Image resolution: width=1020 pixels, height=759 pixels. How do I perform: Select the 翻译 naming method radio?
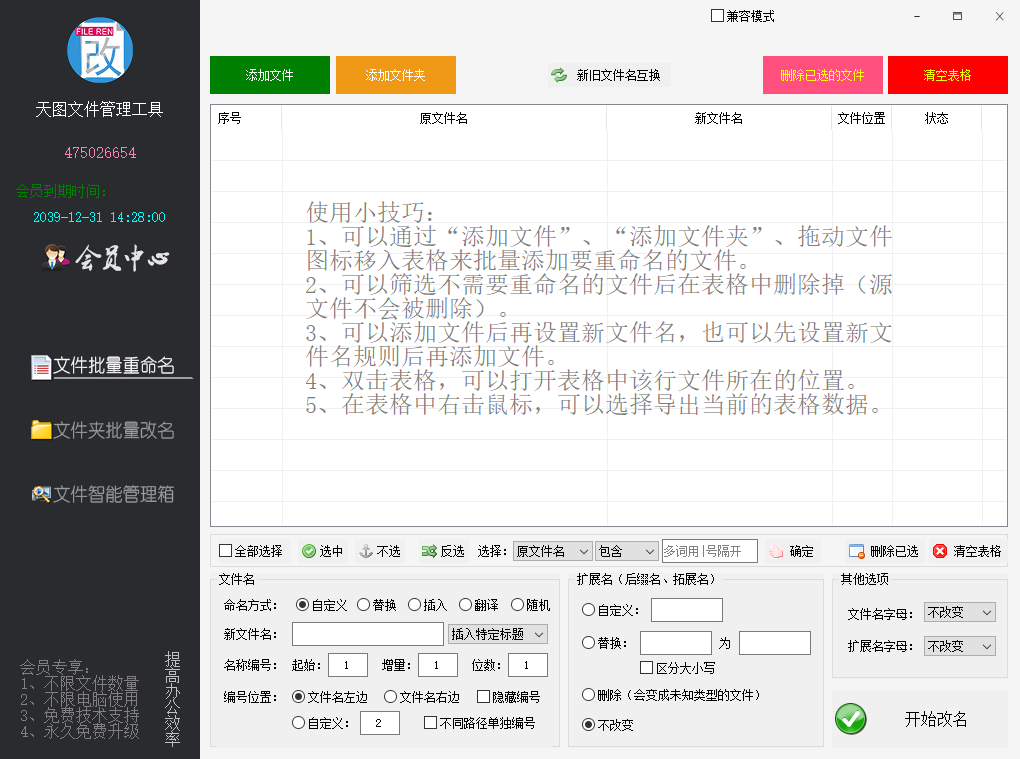pyautogui.click(x=465, y=605)
